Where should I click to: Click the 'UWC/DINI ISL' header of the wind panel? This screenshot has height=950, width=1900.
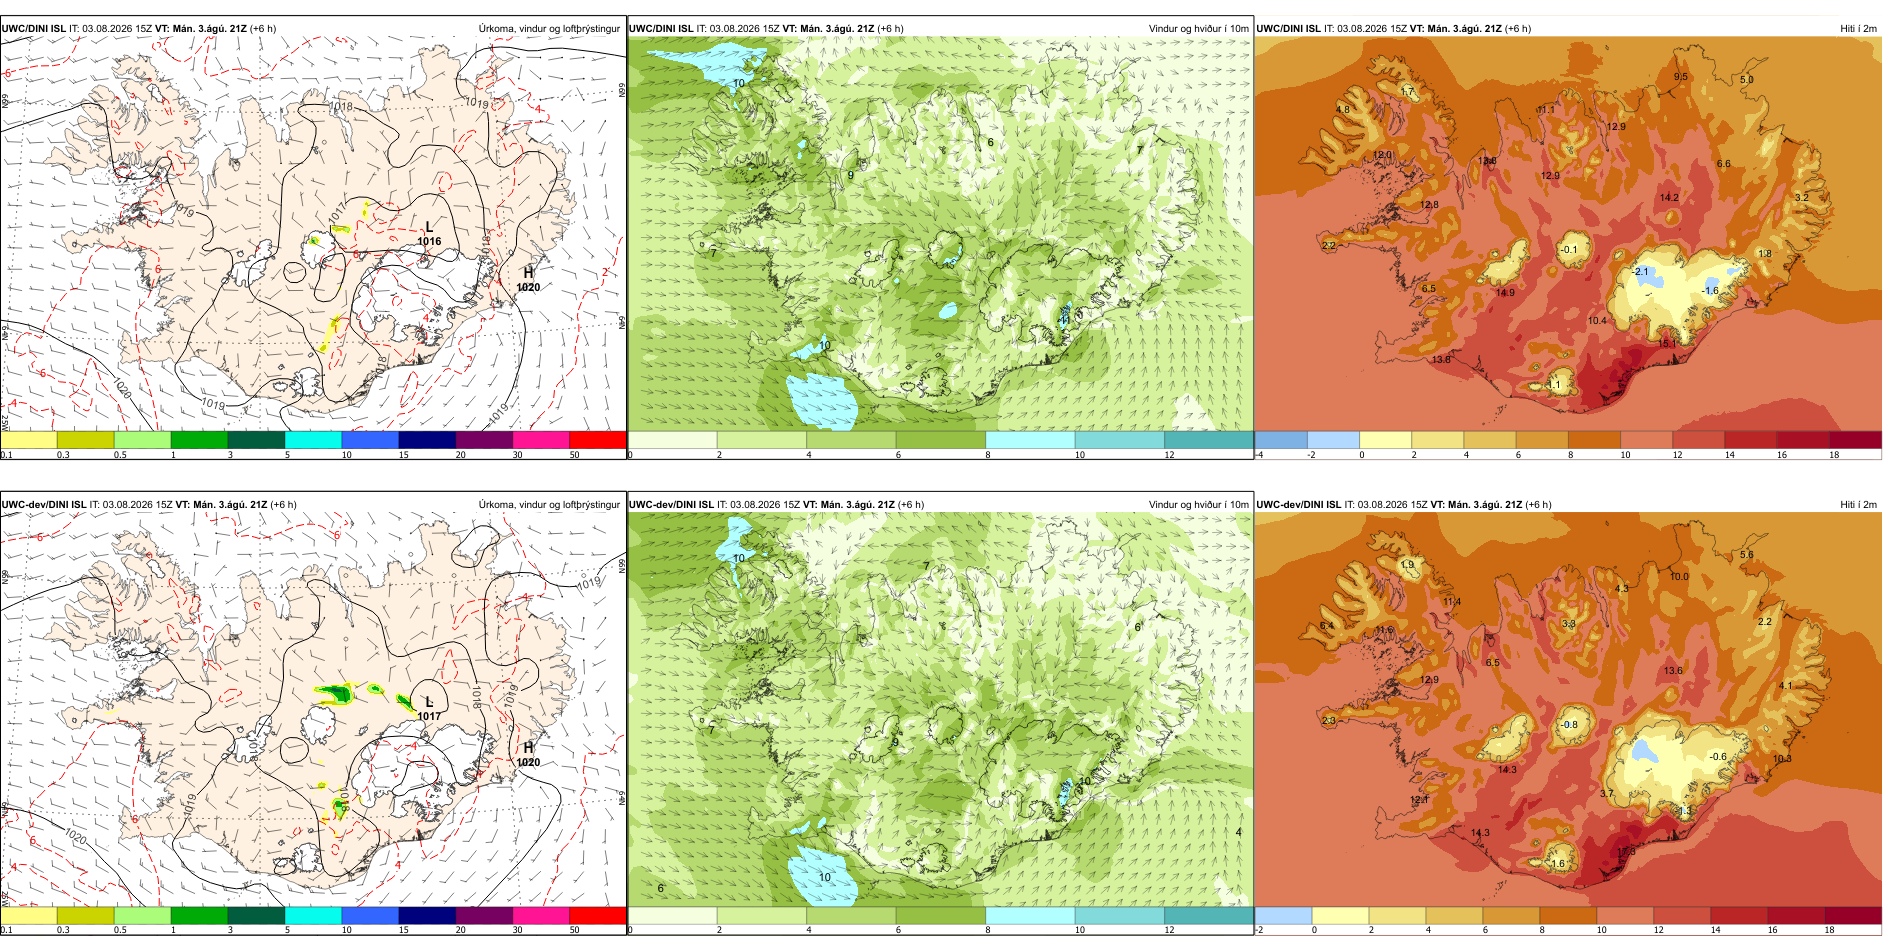[661, 28]
